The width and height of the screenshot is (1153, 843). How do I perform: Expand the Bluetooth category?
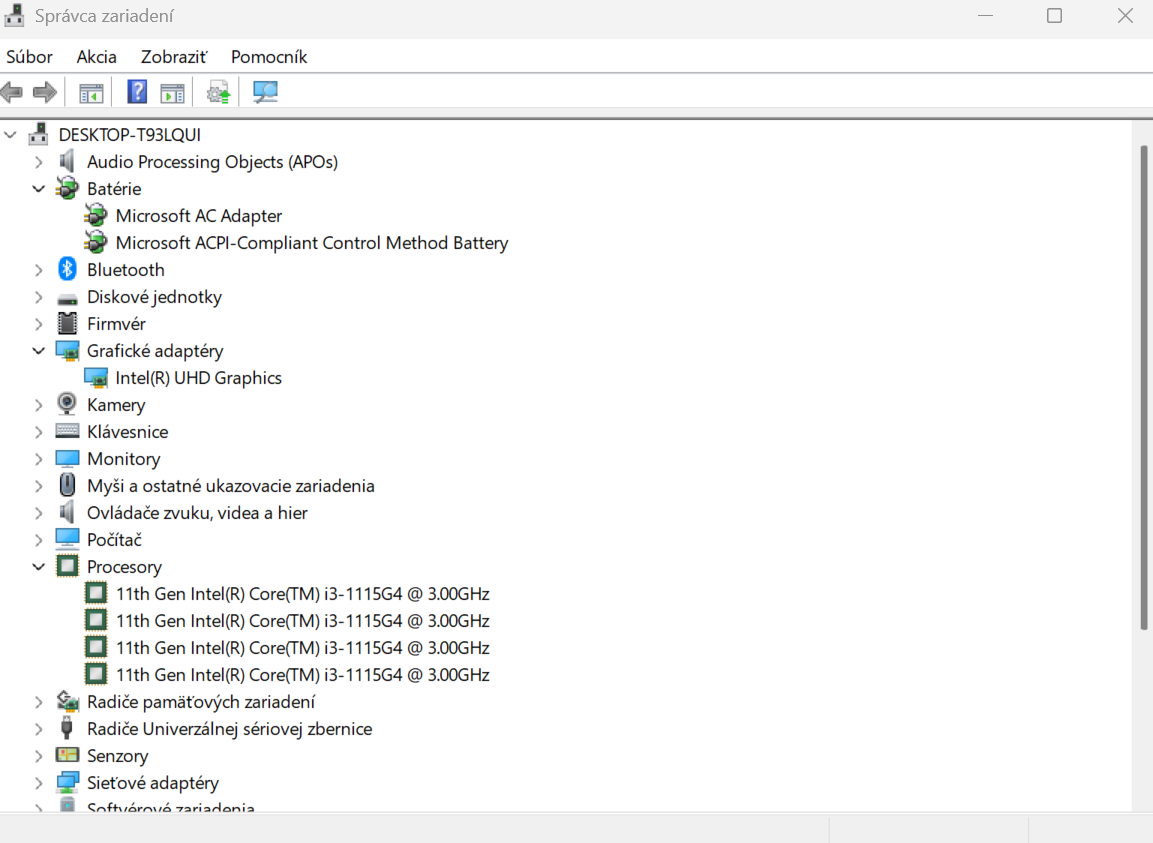click(38, 269)
